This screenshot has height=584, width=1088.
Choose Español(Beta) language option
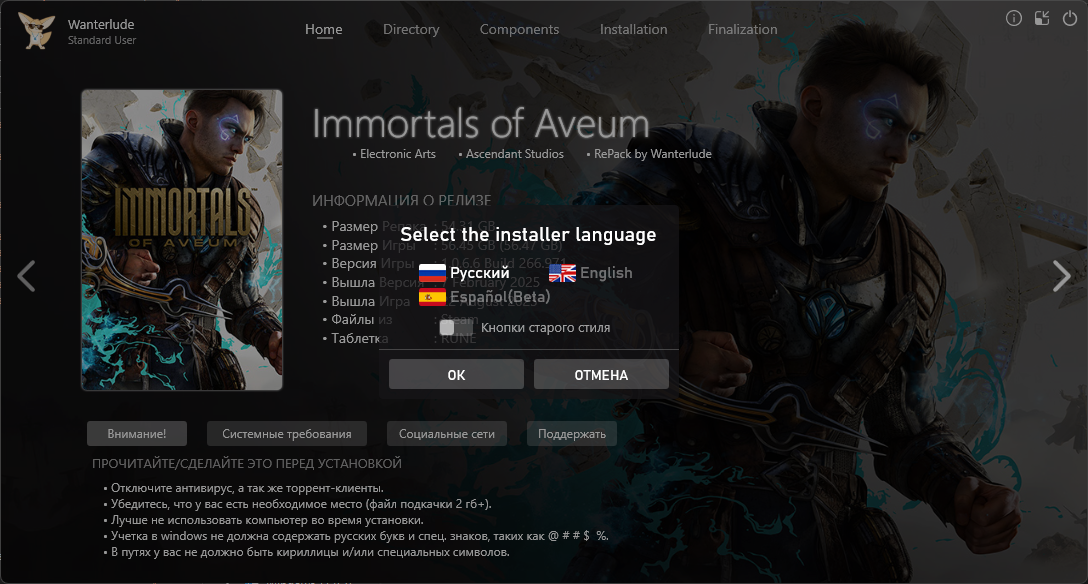click(x=500, y=298)
